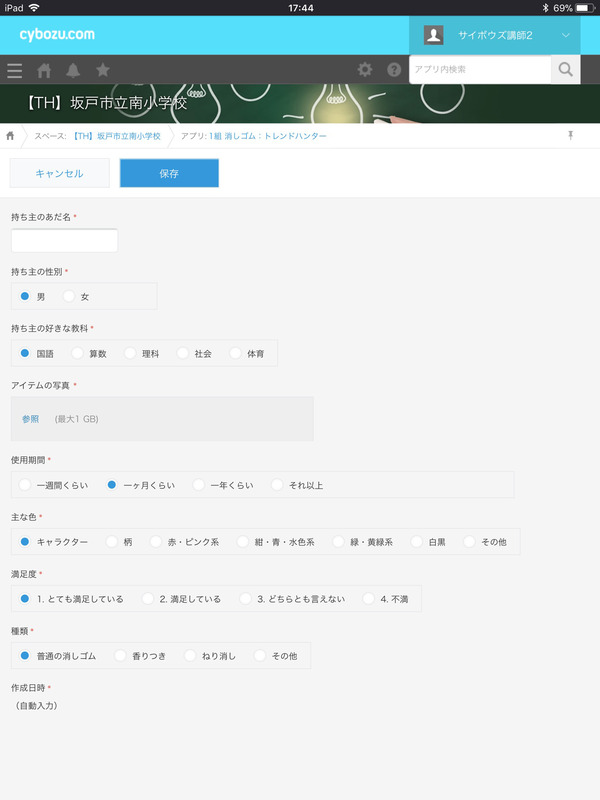Viewport: 600px width, 800px height.
Task: Open the help question mark icon
Action: 394,70
